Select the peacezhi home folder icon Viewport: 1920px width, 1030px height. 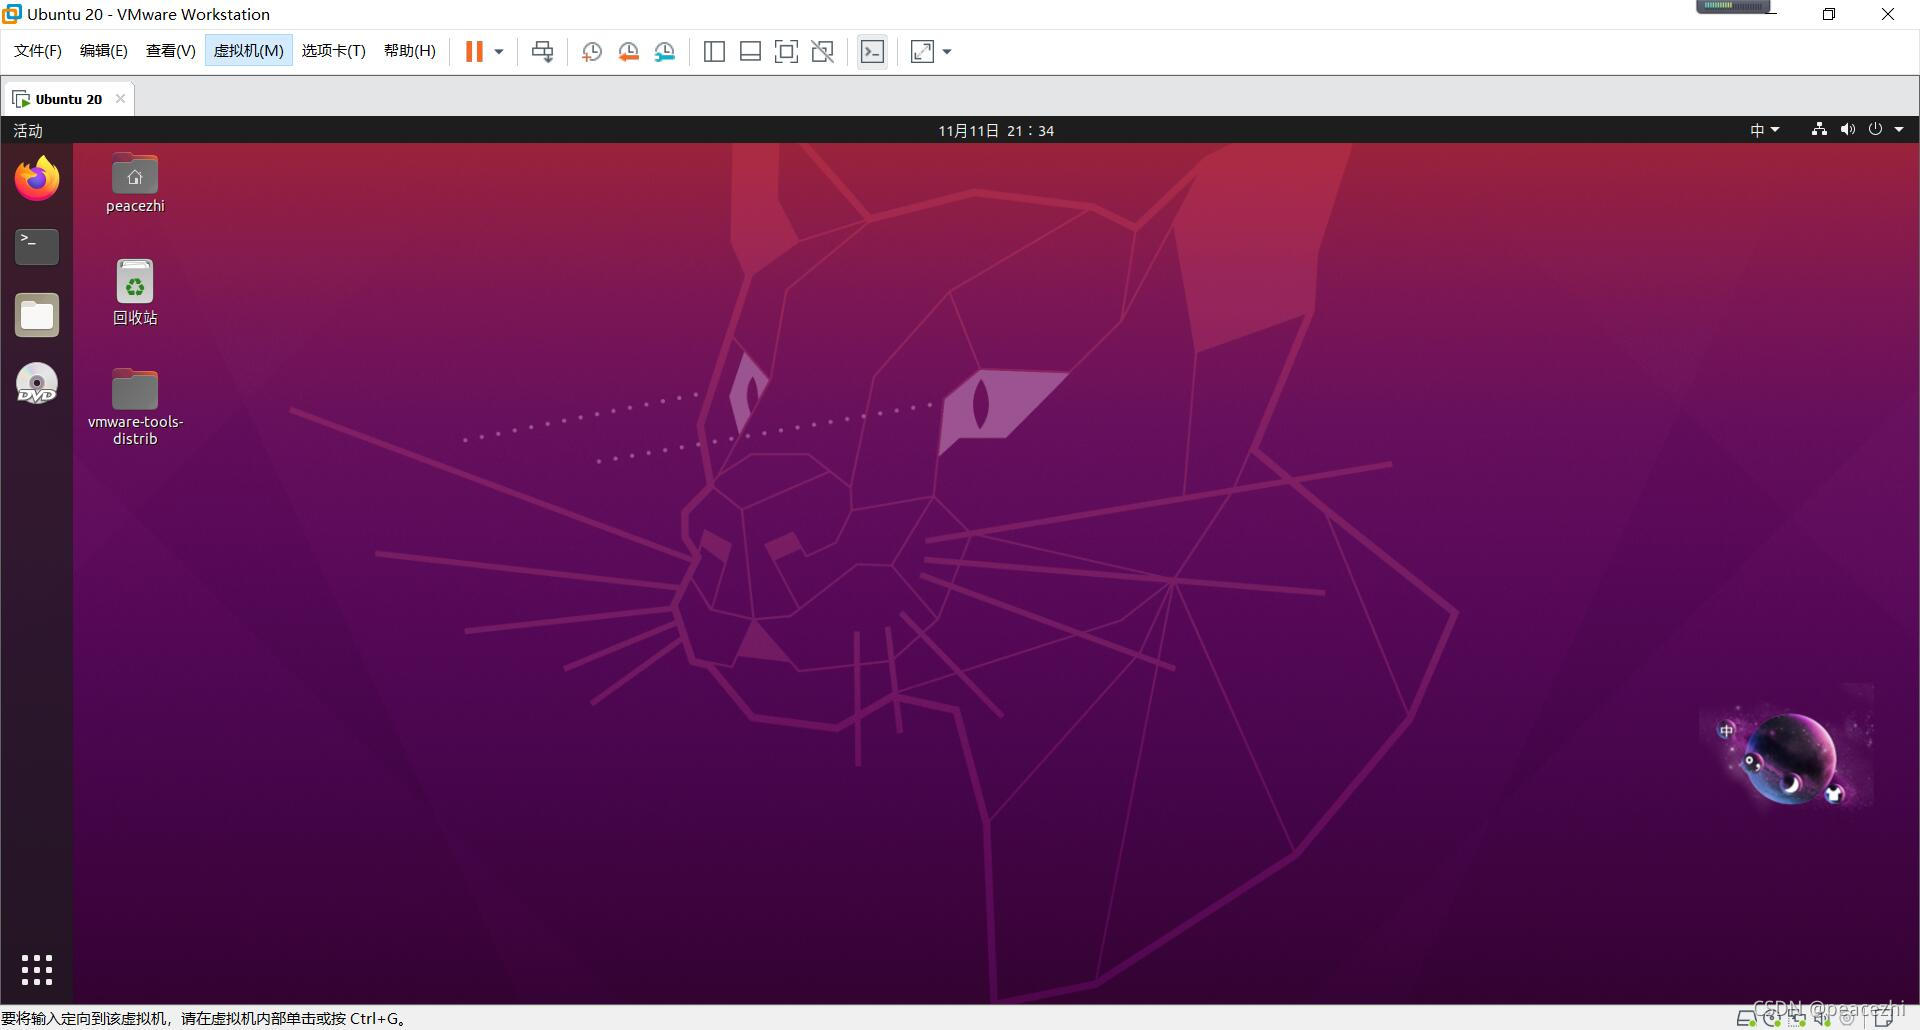135,184
